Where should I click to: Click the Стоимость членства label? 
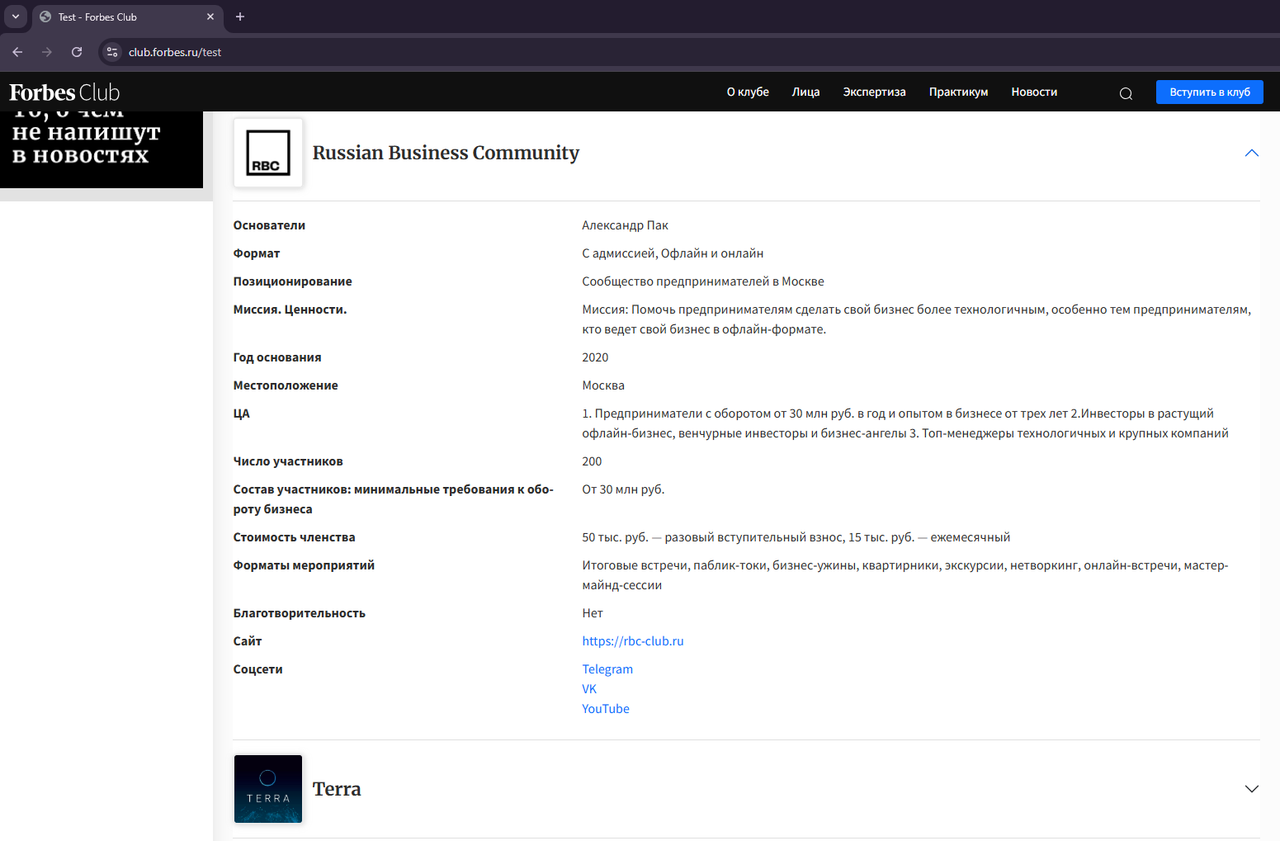pyautogui.click(x=294, y=537)
